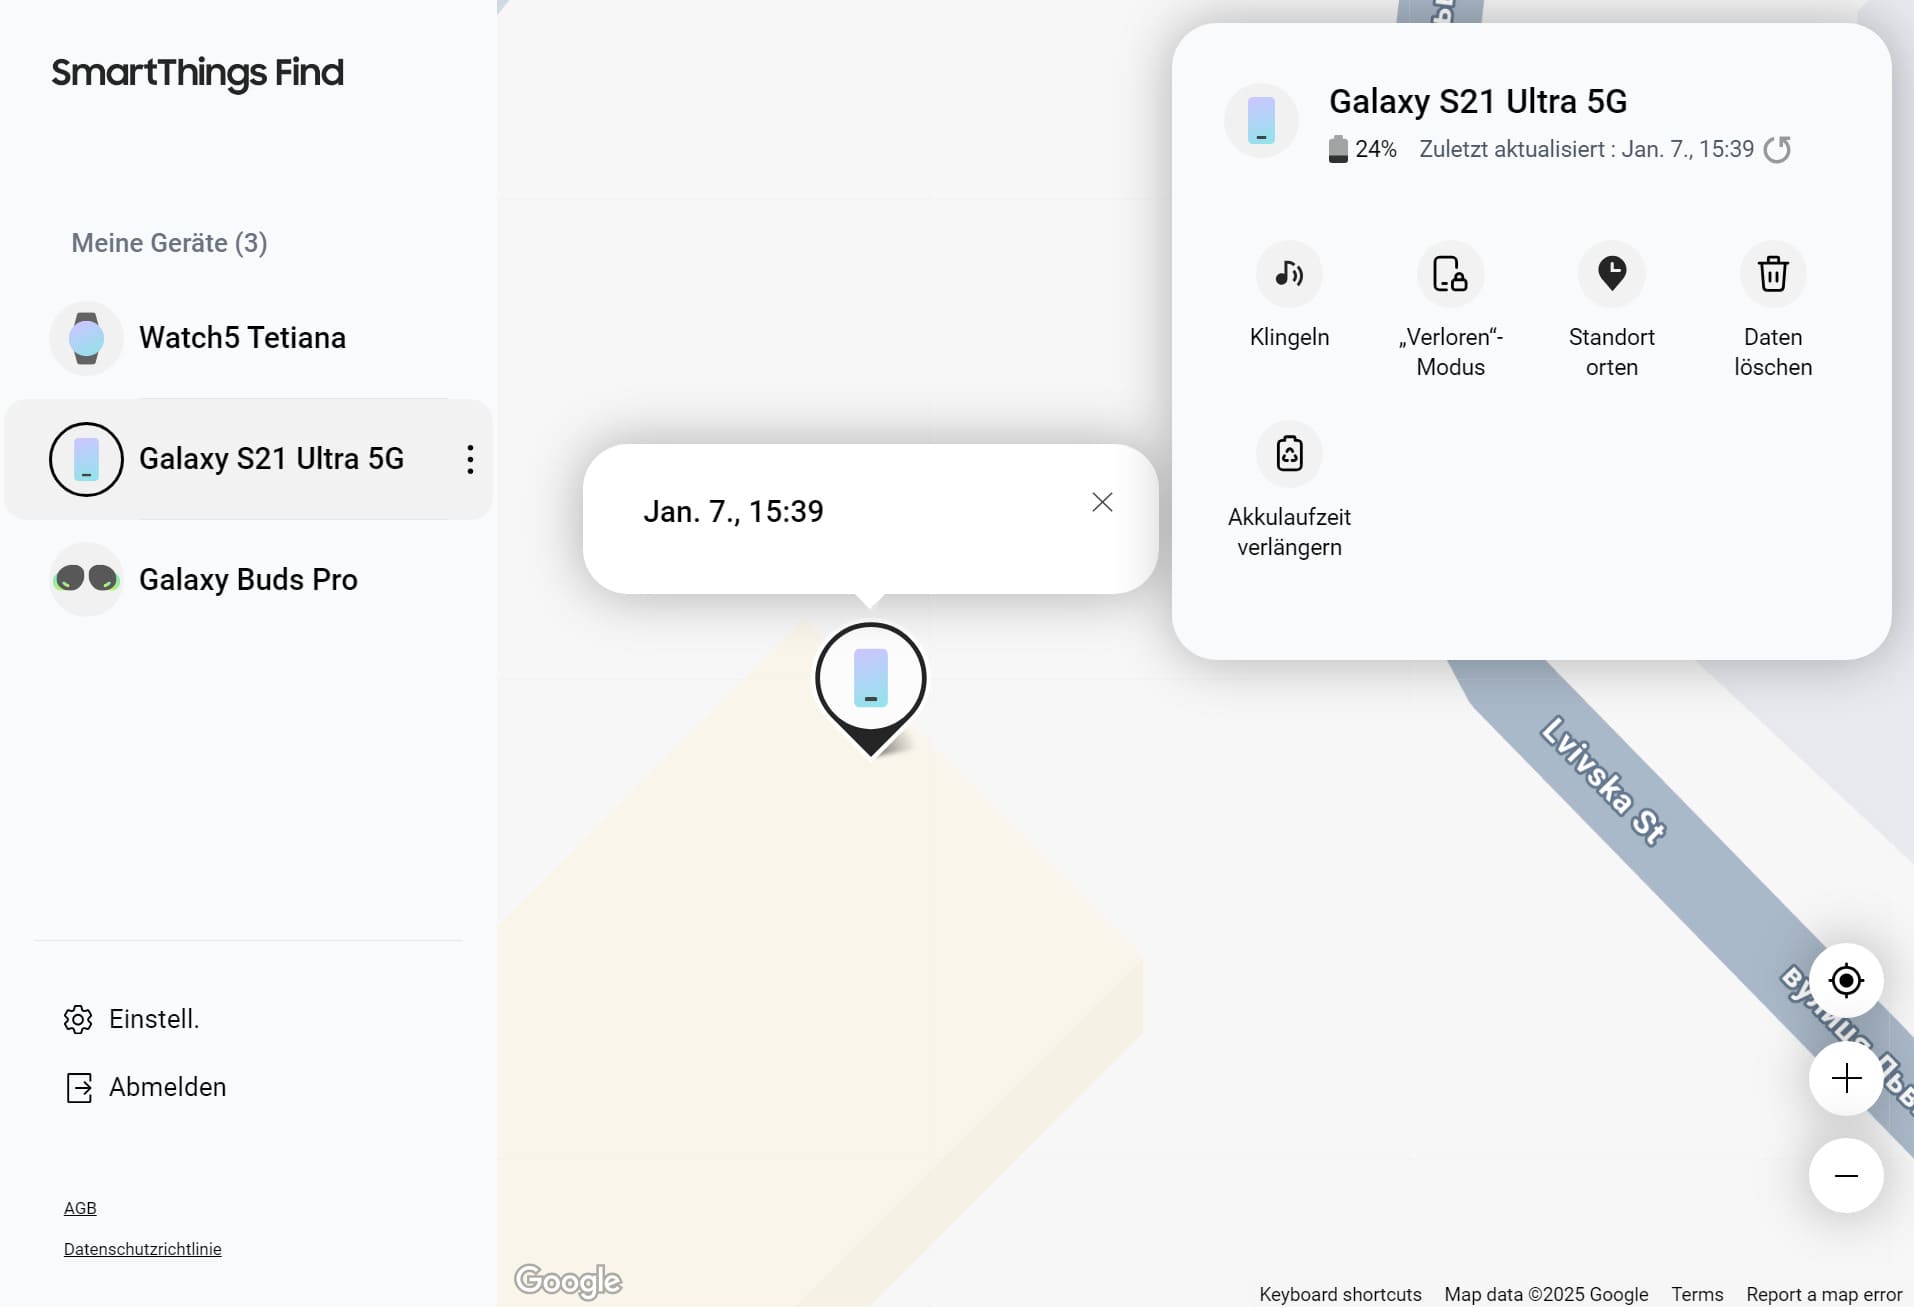Image resolution: width=1914 pixels, height=1308 pixels.
Task: Click the Jan. 7., 15:39 popup timestamp
Action: pyautogui.click(x=733, y=512)
